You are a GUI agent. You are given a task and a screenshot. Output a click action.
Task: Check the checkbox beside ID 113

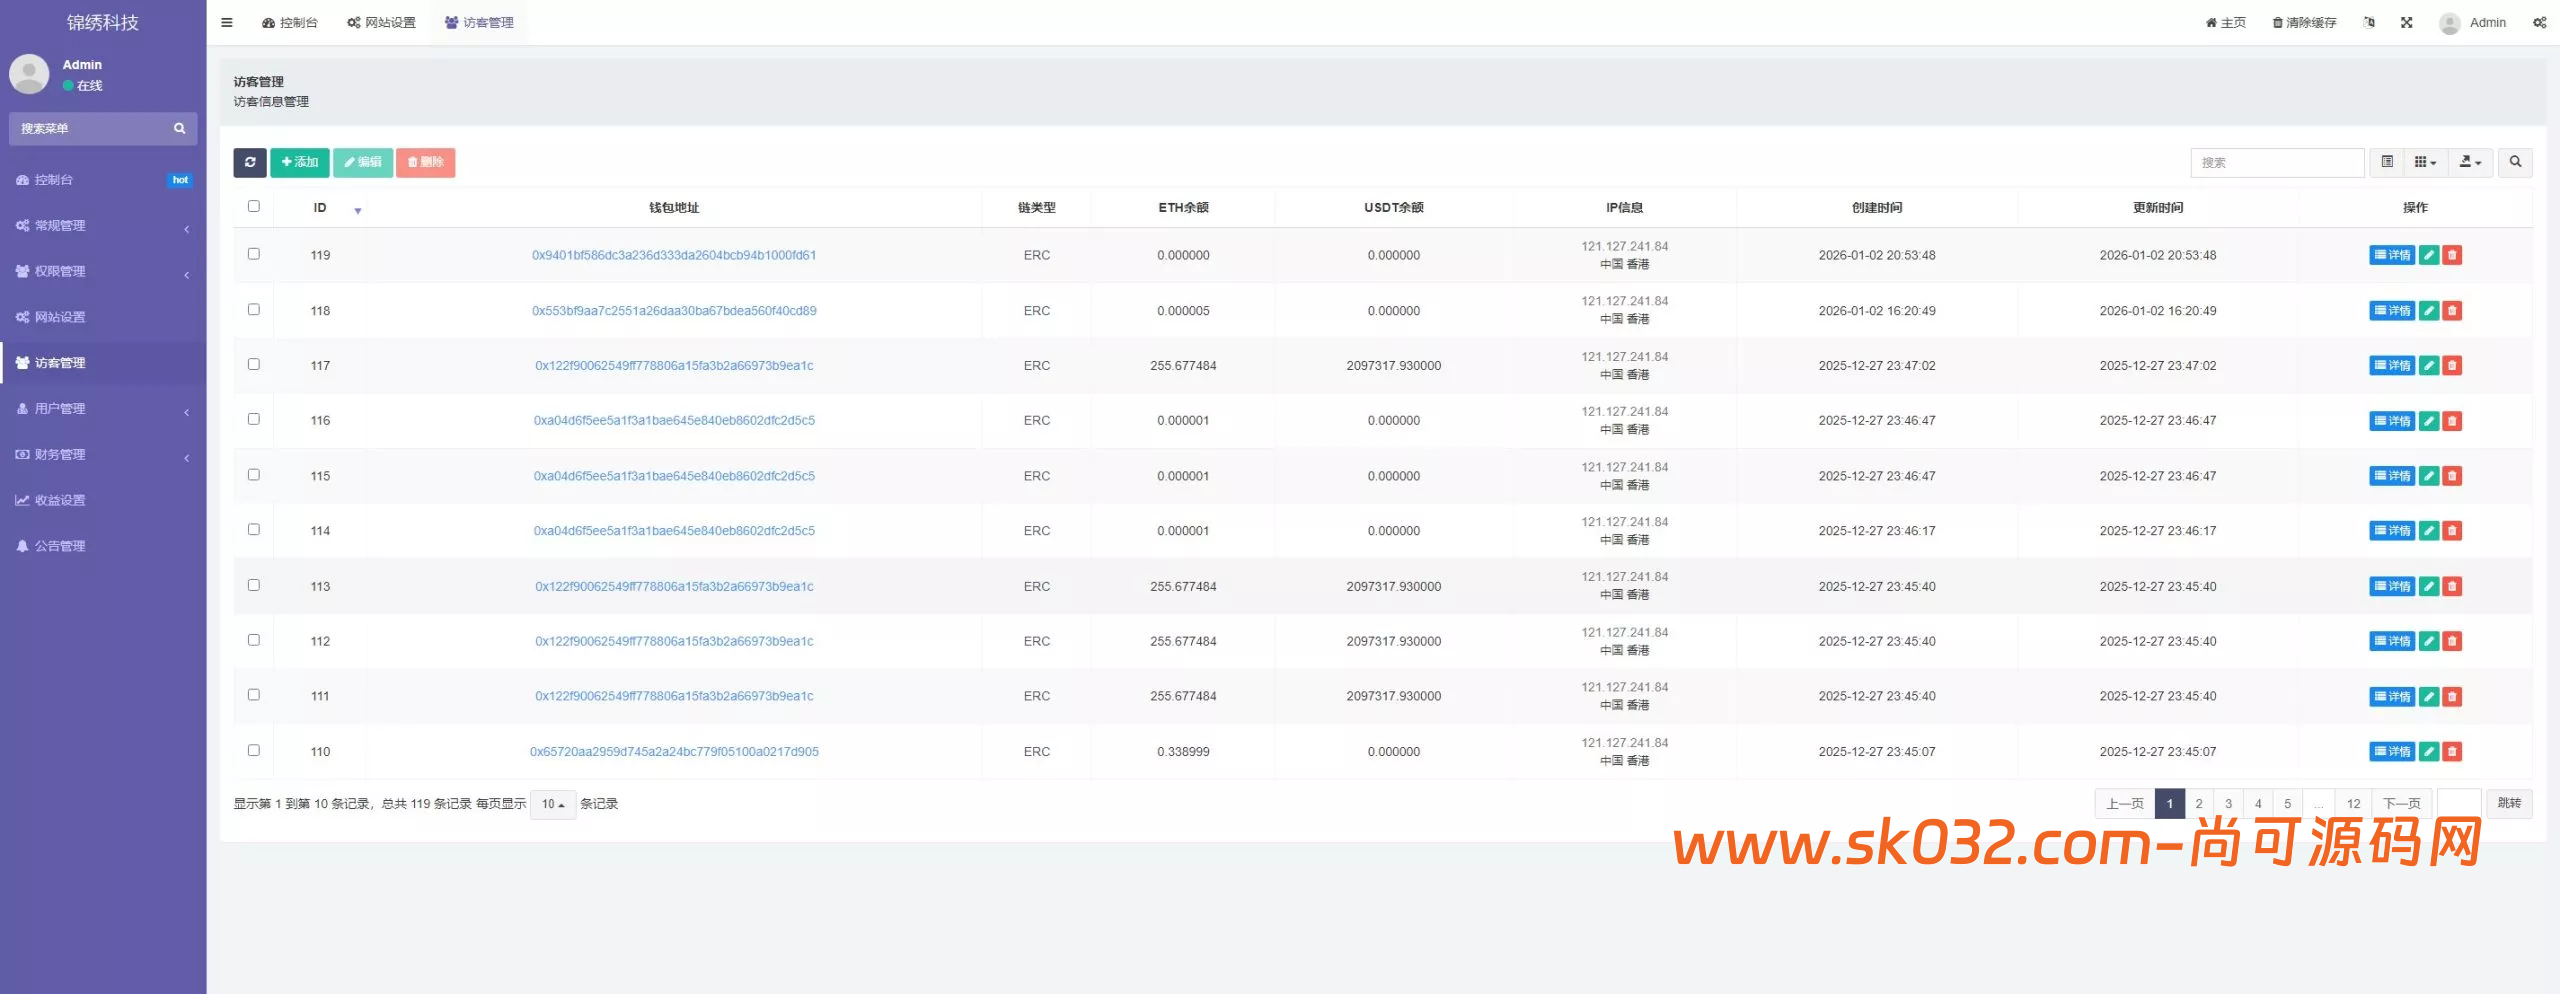tap(254, 585)
